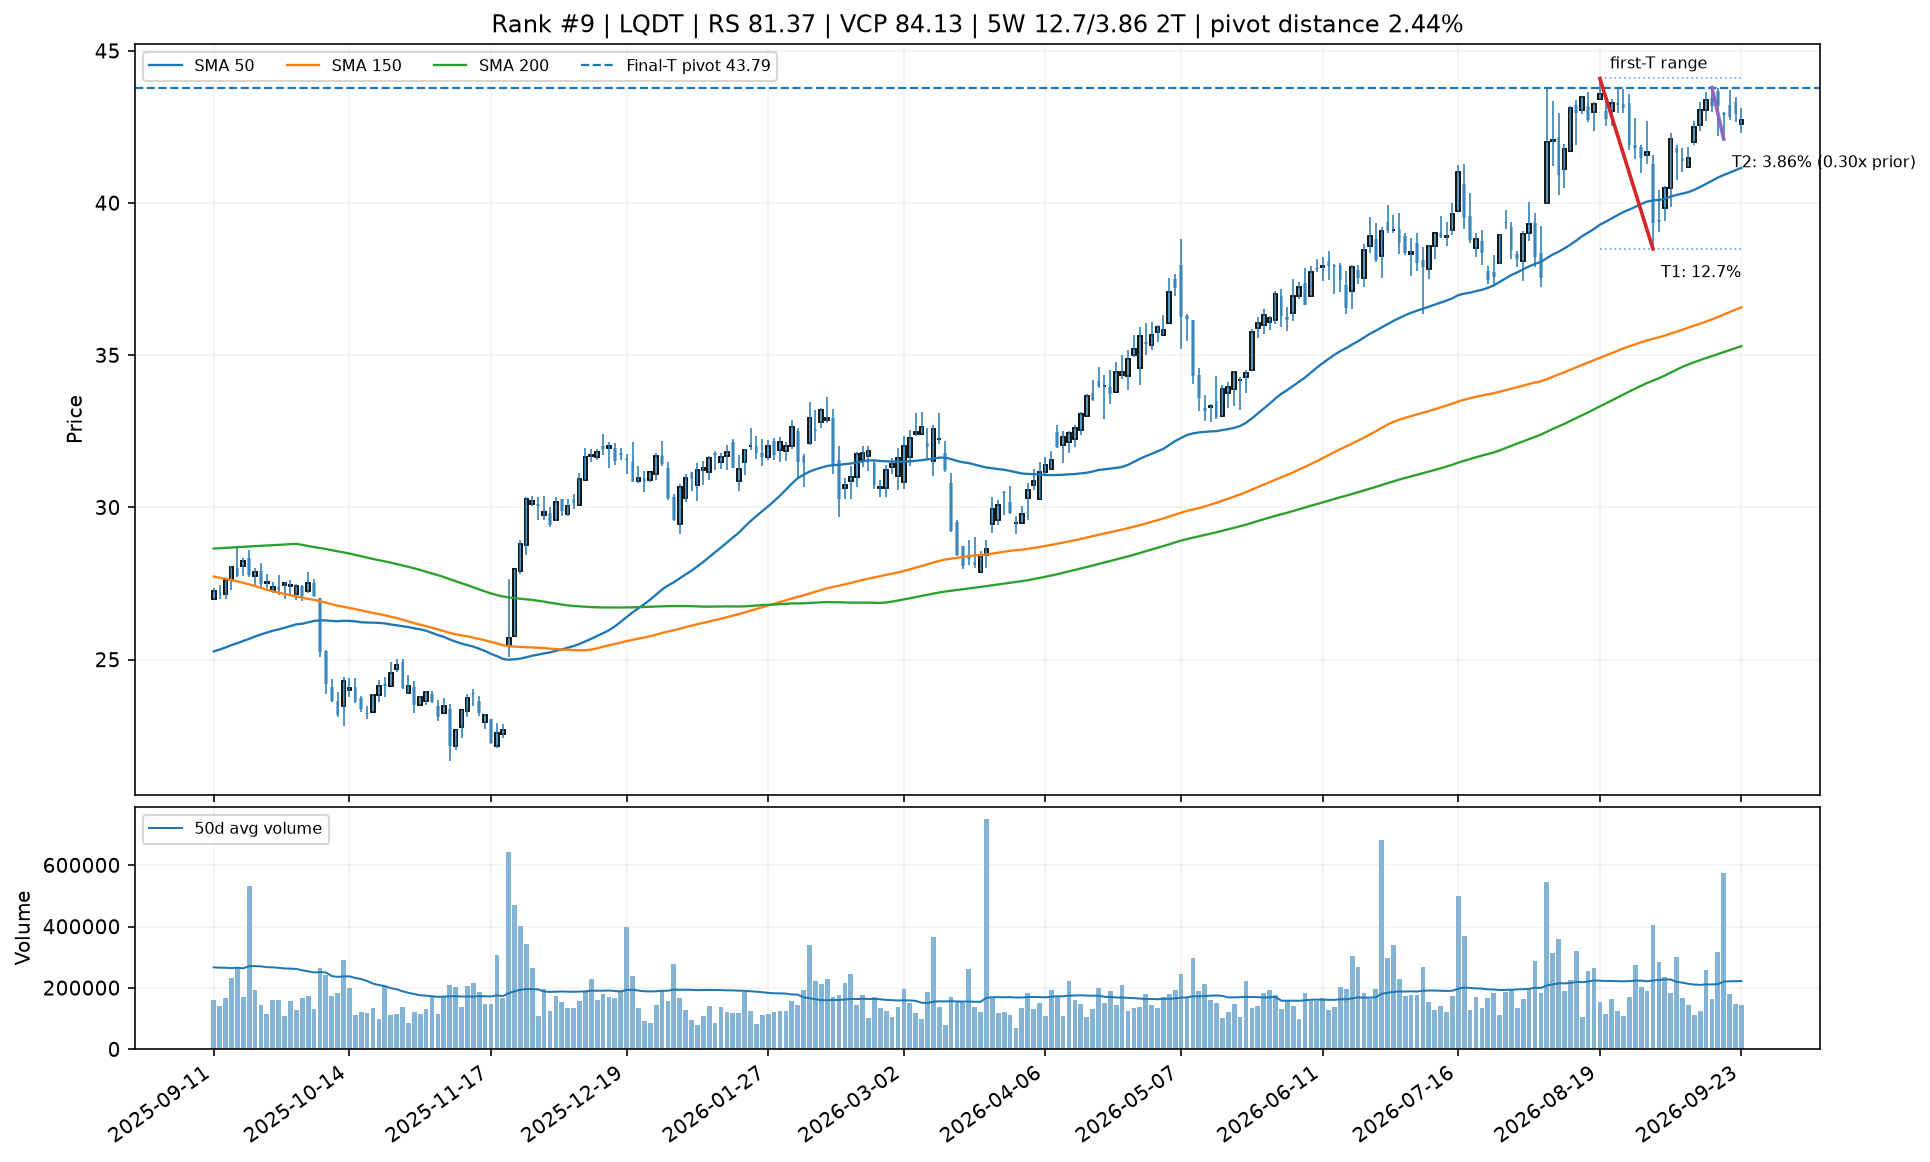The image size is (1930, 1162).
Task: Select the SMA 50 legend entry
Action: tap(201, 66)
